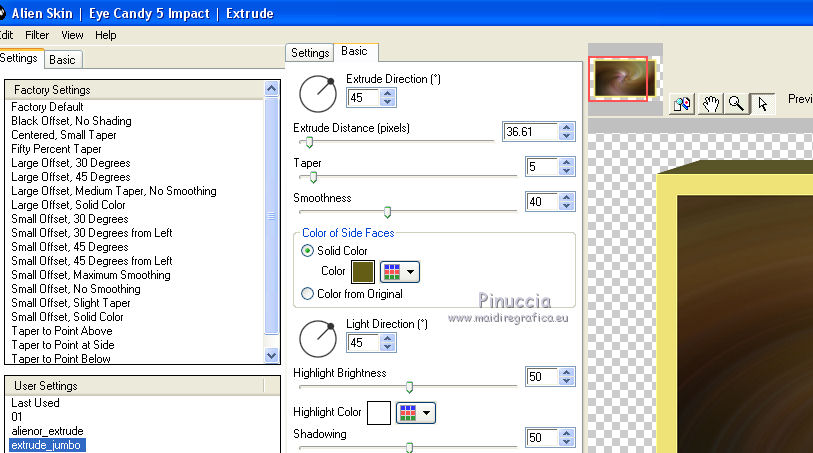This screenshot has width=813, height=453.
Task: Click the Highlight Brightness slider handle
Action: click(409, 387)
